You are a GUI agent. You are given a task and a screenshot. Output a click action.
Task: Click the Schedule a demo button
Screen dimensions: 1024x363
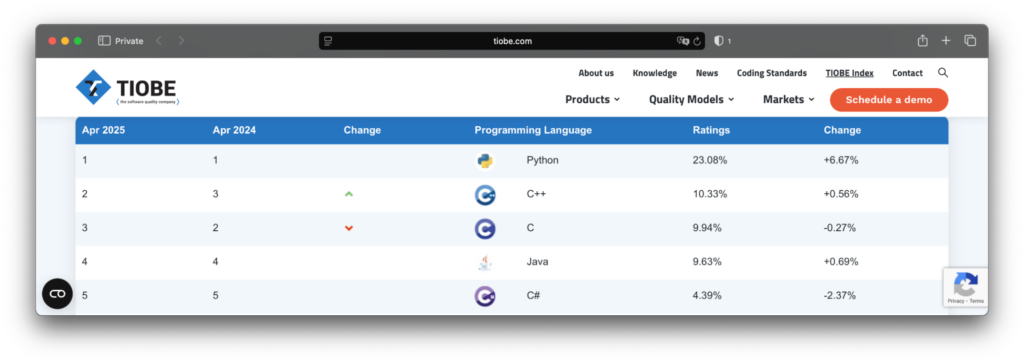coord(889,100)
